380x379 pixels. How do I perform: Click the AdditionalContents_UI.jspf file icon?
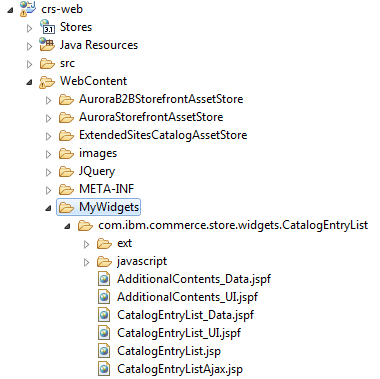pos(104,297)
